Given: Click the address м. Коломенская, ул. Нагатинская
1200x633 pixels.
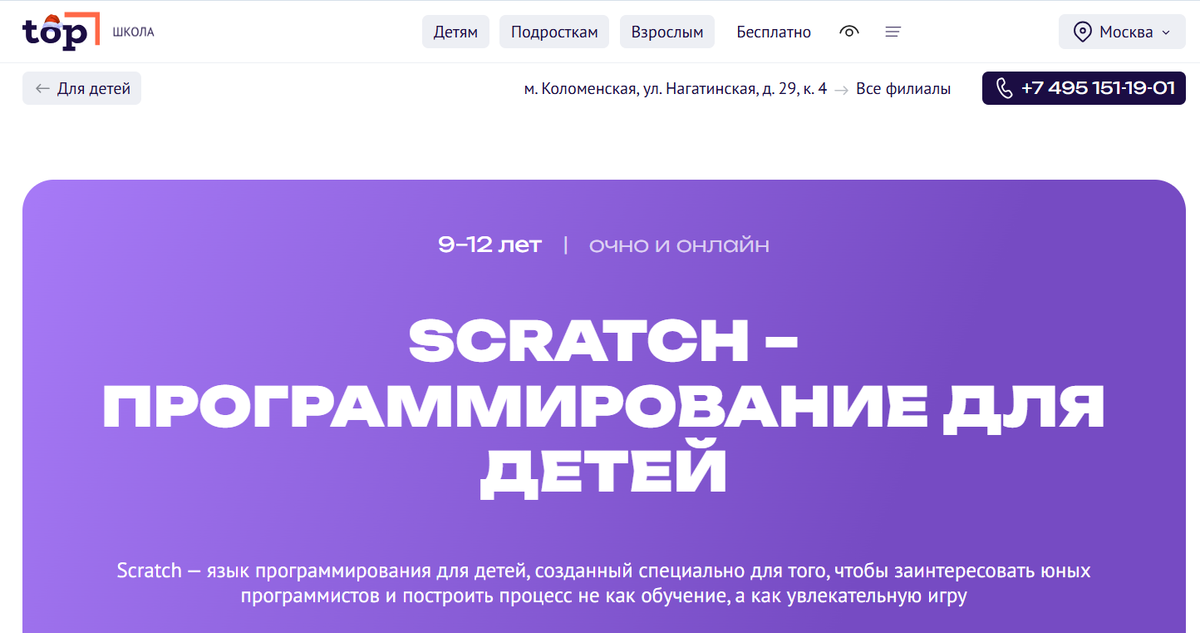Looking at the screenshot, I should click(675, 89).
